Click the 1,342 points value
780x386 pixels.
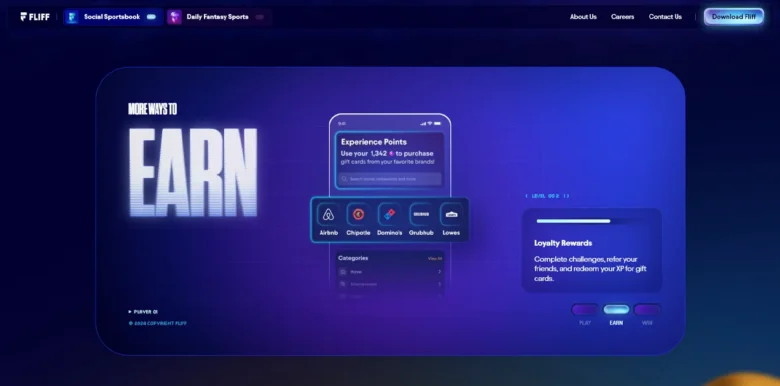point(379,154)
